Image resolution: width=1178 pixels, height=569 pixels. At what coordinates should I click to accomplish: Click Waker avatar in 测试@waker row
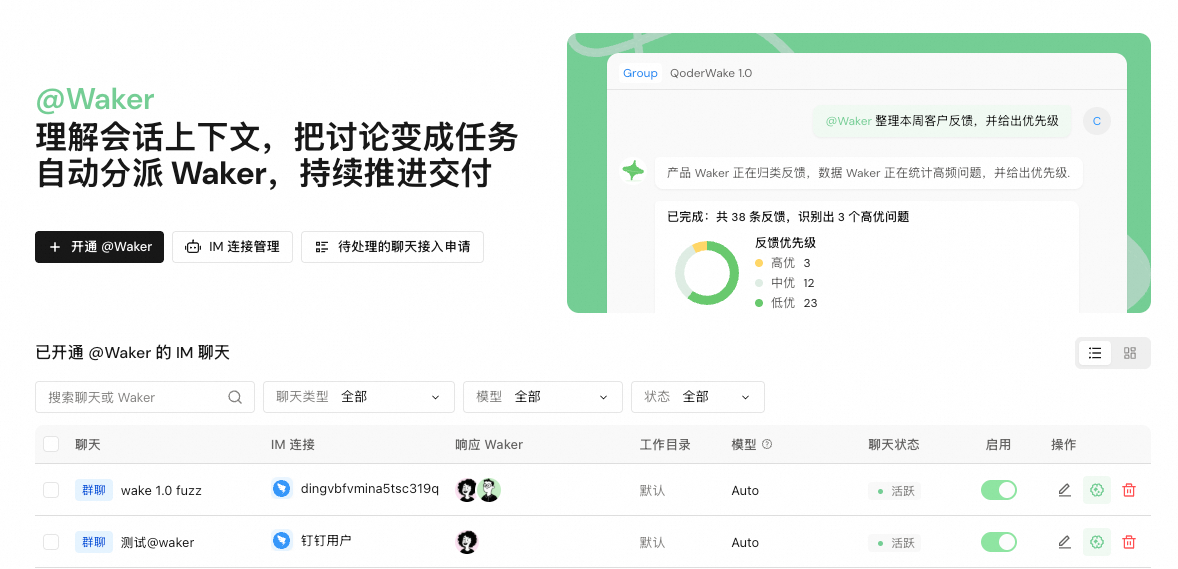pyautogui.click(x=467, y=542)
